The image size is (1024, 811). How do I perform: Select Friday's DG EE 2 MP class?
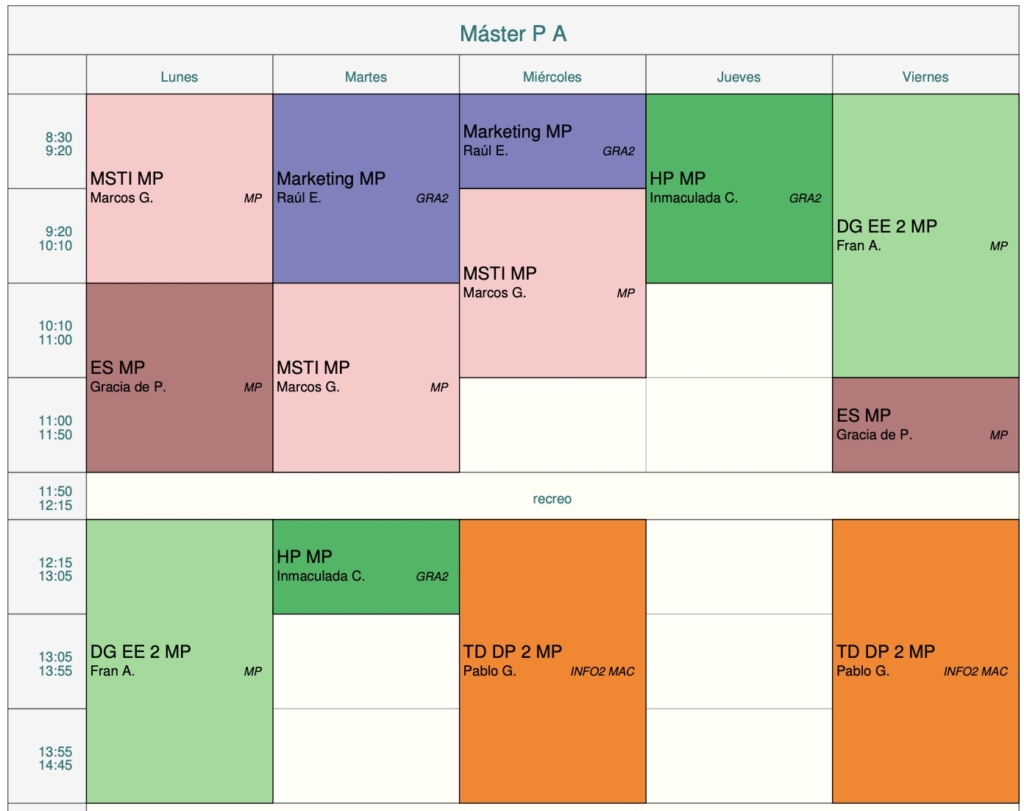(925, 235)
